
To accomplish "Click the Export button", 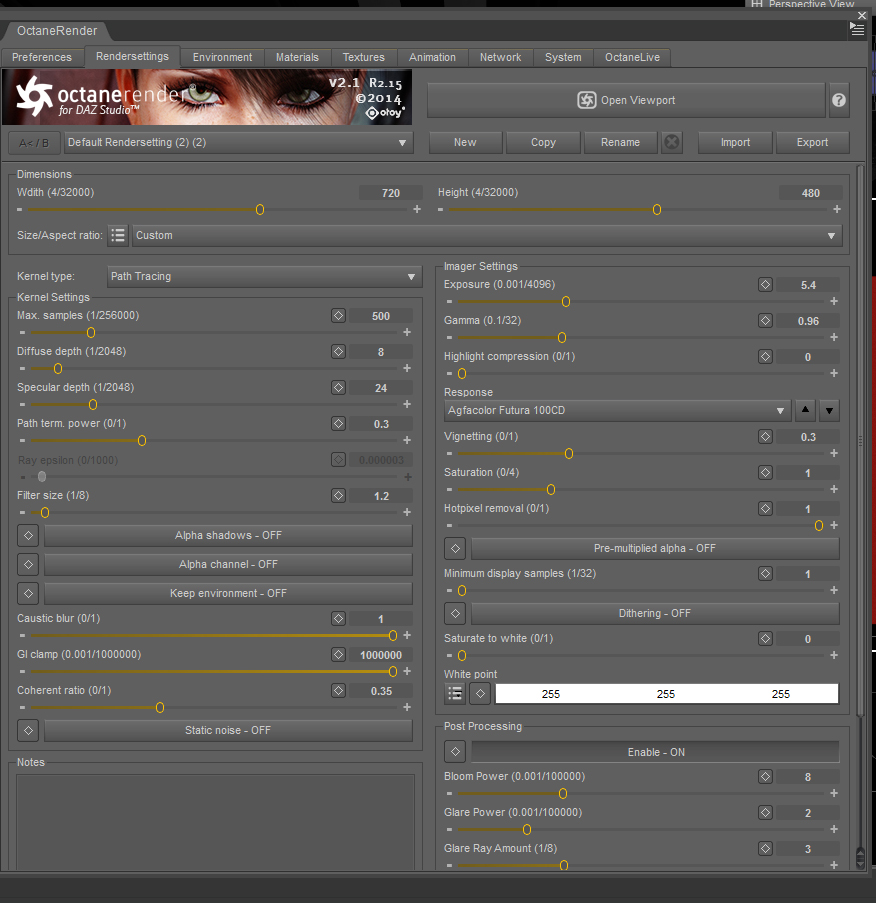I will pyautogui.click(x=813, y=143).
